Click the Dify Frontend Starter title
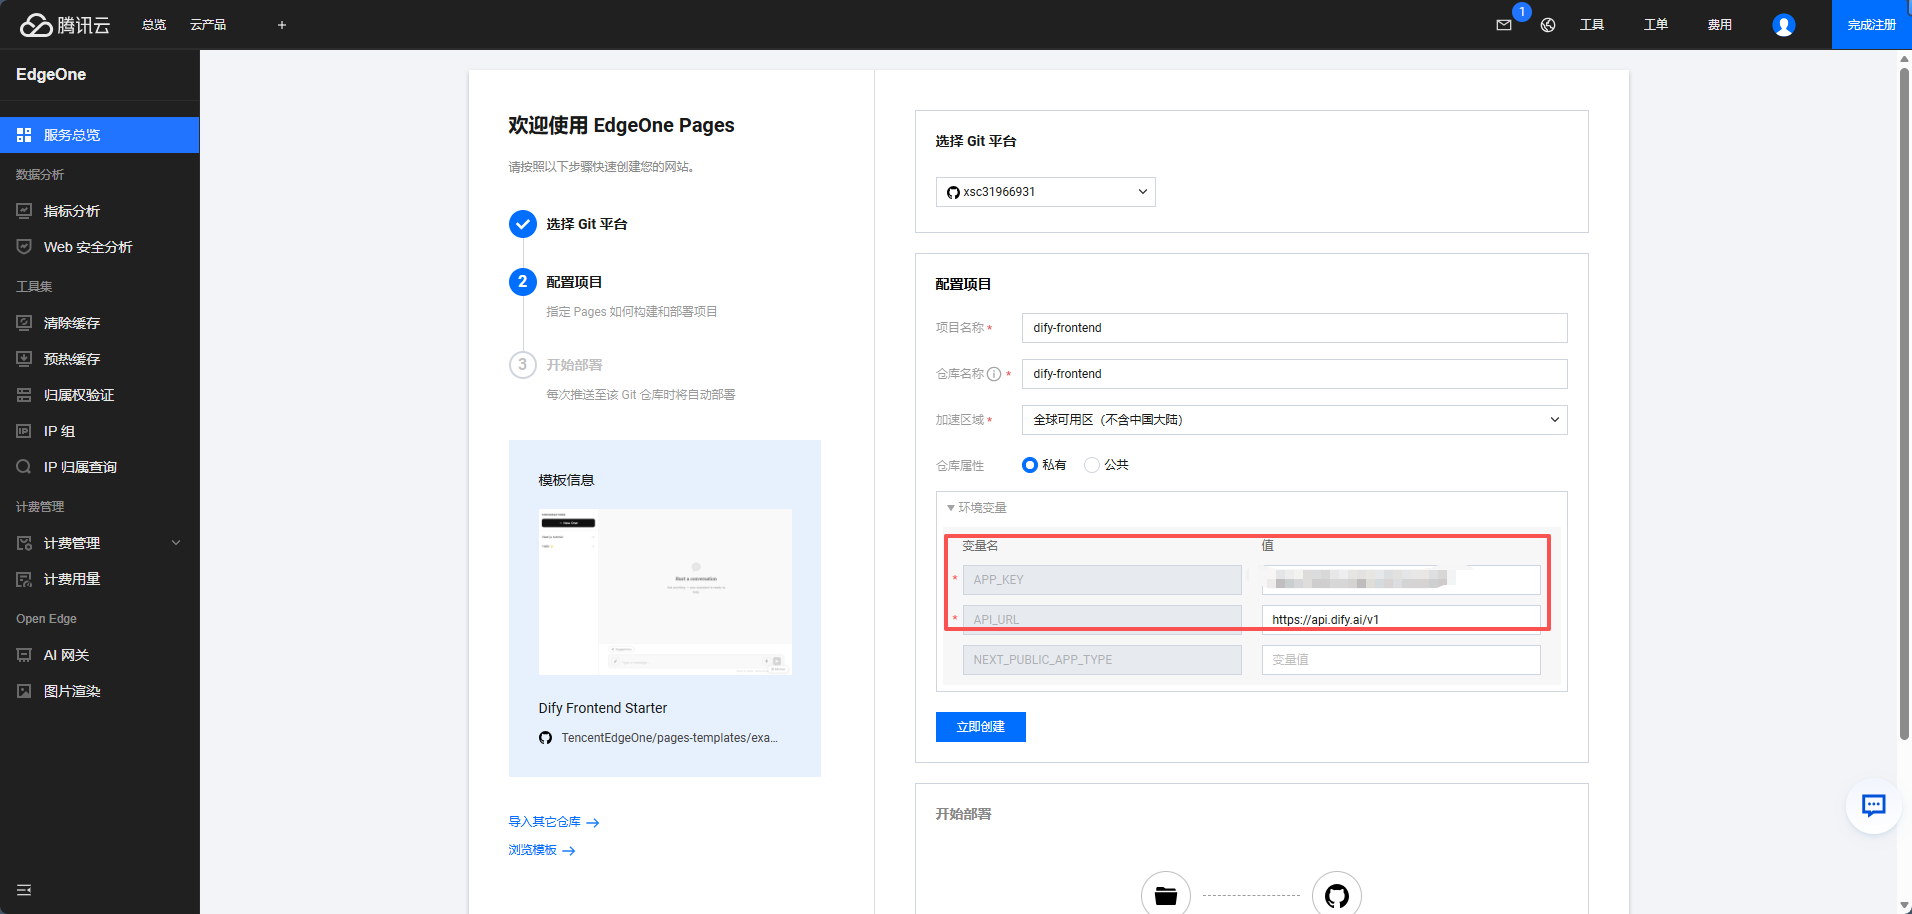 pyautogui.click(x=603, y=708)
